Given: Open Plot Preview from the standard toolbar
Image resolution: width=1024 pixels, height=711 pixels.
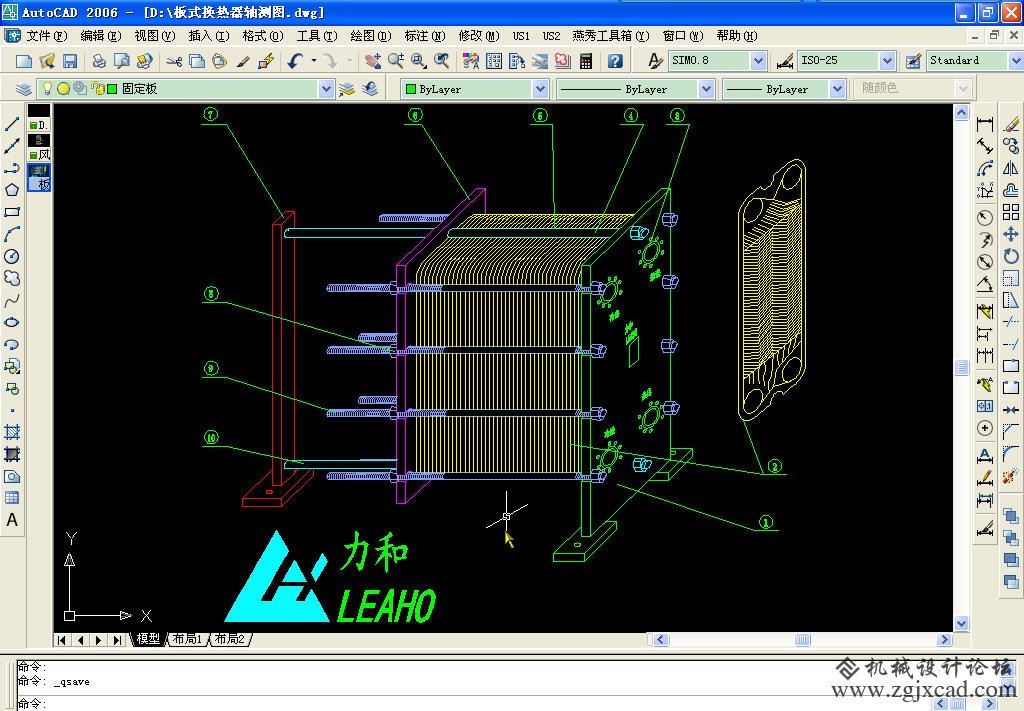Looking at the screenshot, I should [x=121, y=61].
